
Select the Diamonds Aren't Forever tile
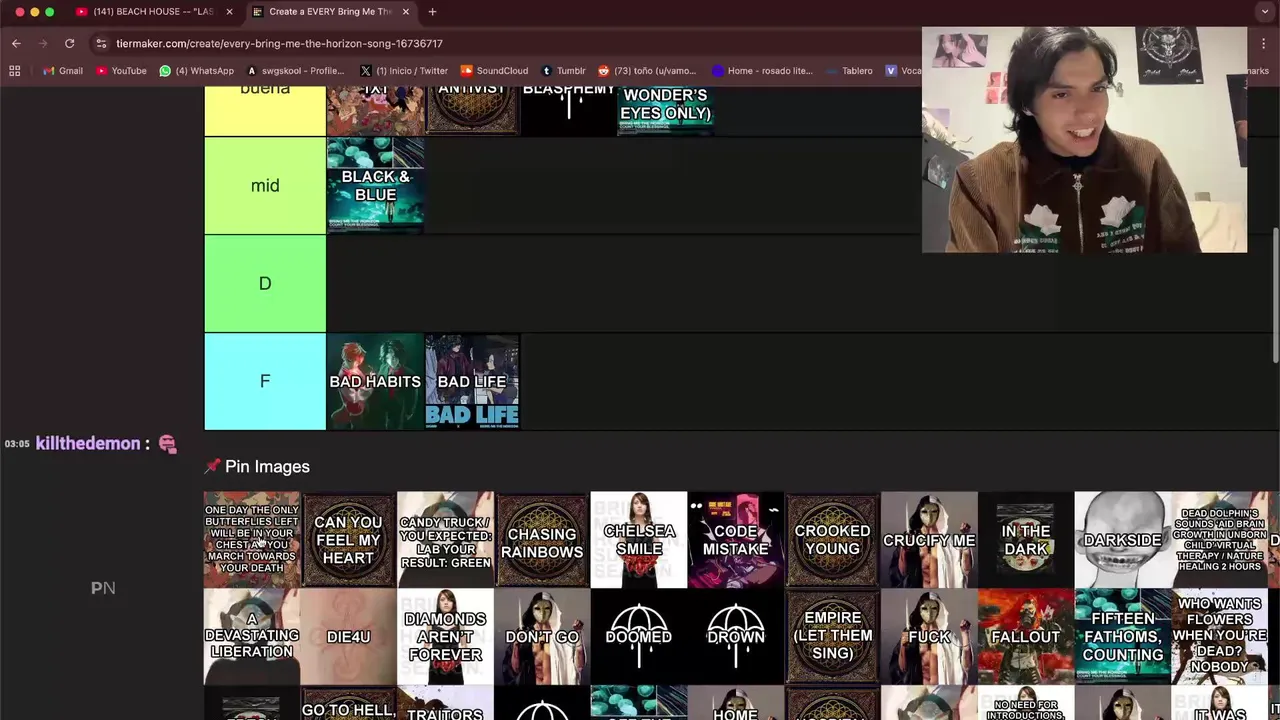click(445, 637)
